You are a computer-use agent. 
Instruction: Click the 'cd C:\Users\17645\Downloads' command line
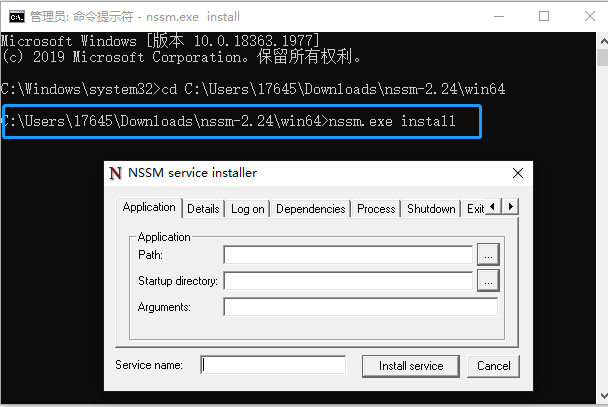(253, 90)
